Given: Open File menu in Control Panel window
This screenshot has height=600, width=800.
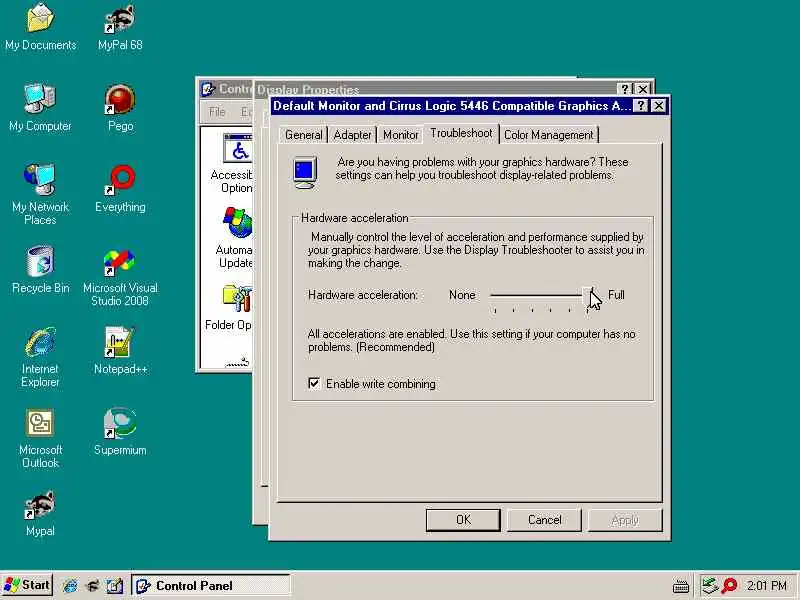Looking at the screenshot, I should tap(217, 112).
